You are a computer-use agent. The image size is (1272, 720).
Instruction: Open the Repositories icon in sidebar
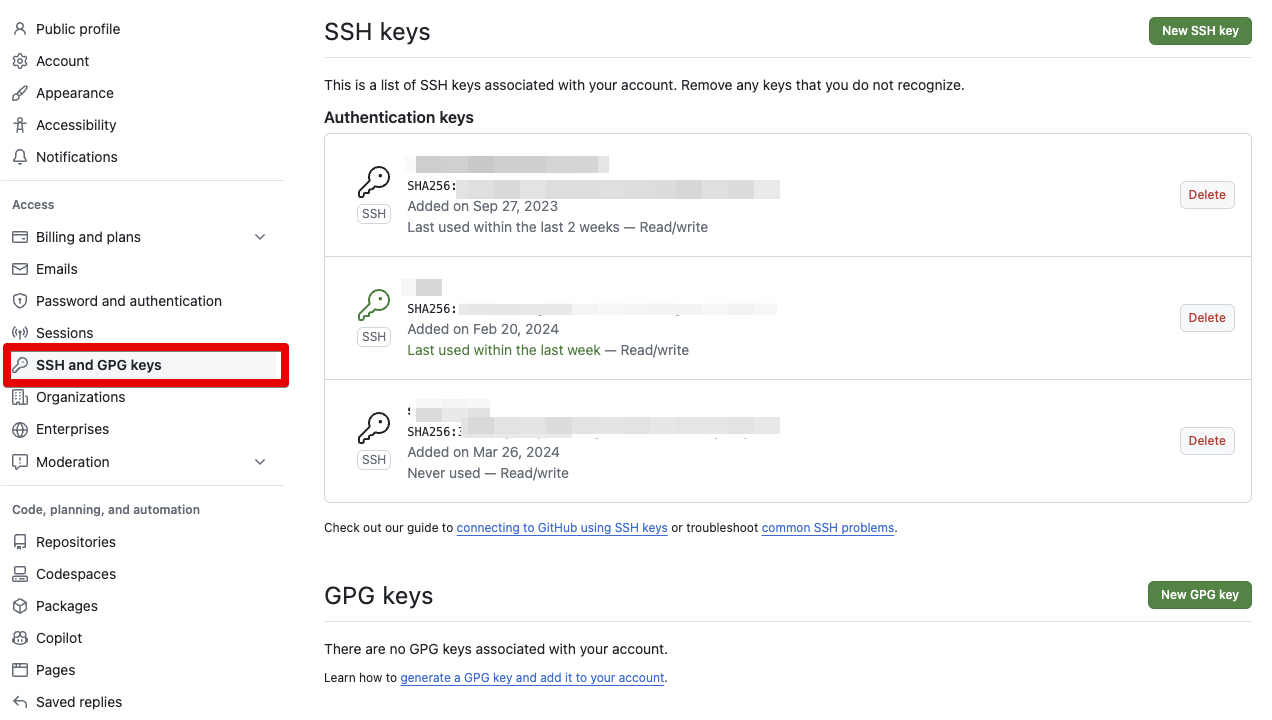[x=21, y=542]
